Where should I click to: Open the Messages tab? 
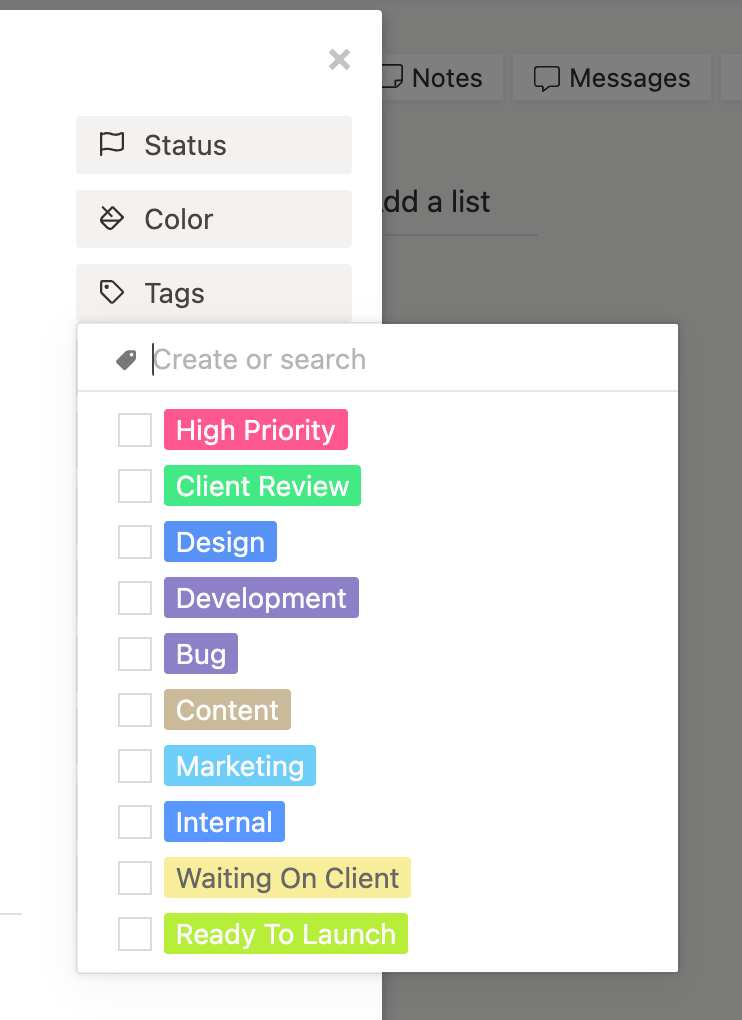612,78
